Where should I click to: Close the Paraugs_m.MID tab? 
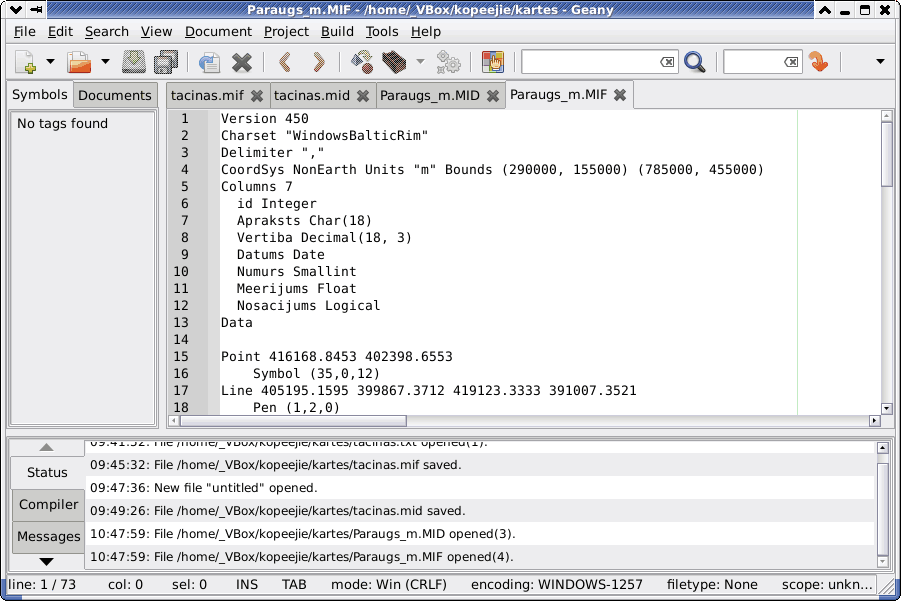[492, 96]
